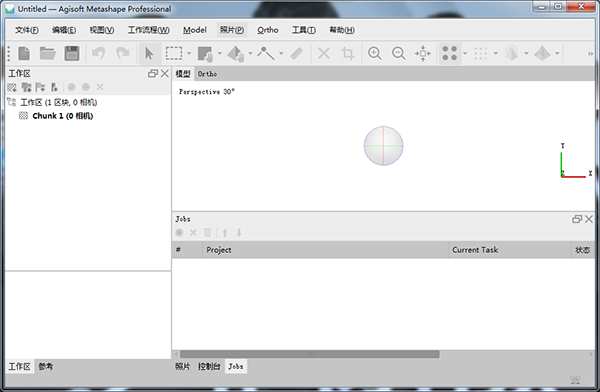The height and width of the screenshot is (392, 600).
Task: Float the 工作区 panel with undock button
Action: click(x=153, y=74)
